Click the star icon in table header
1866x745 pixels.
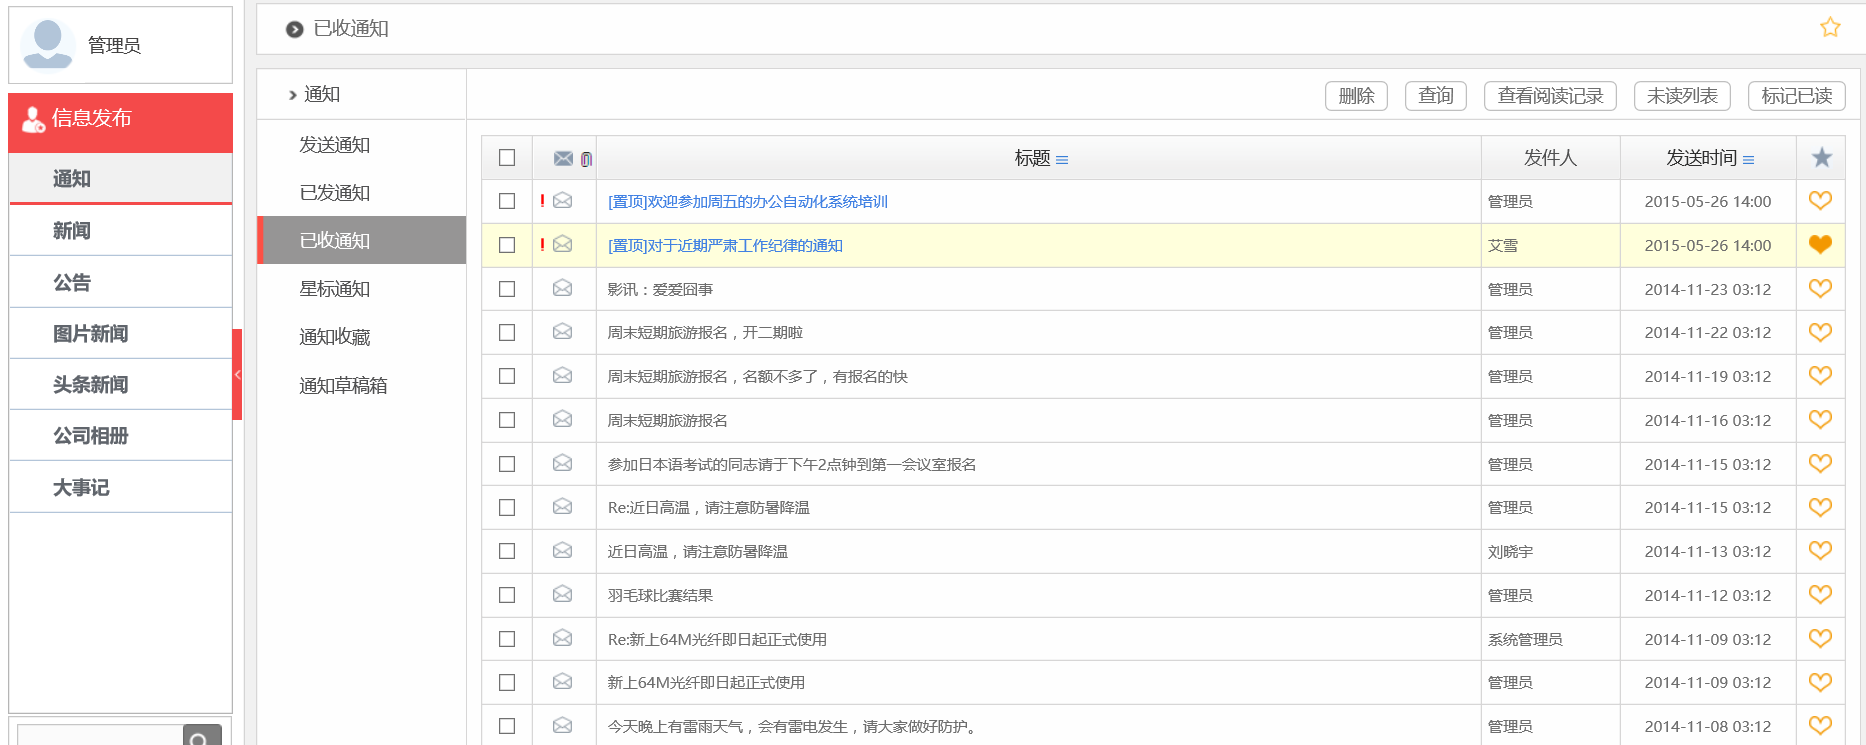pyautogui.click(x=1821, y=158)
